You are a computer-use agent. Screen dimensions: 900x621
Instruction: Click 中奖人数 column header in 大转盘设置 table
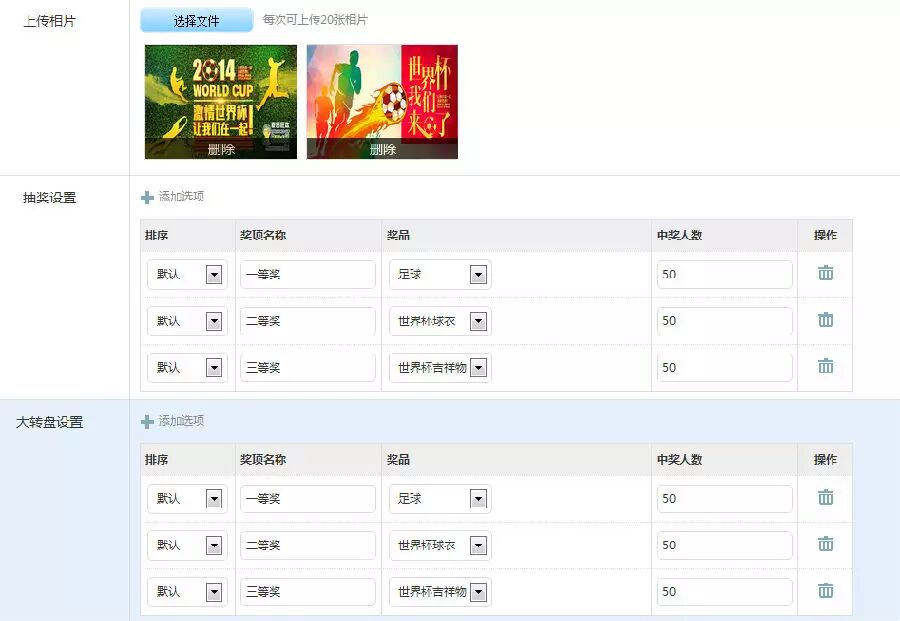point(680,459)
